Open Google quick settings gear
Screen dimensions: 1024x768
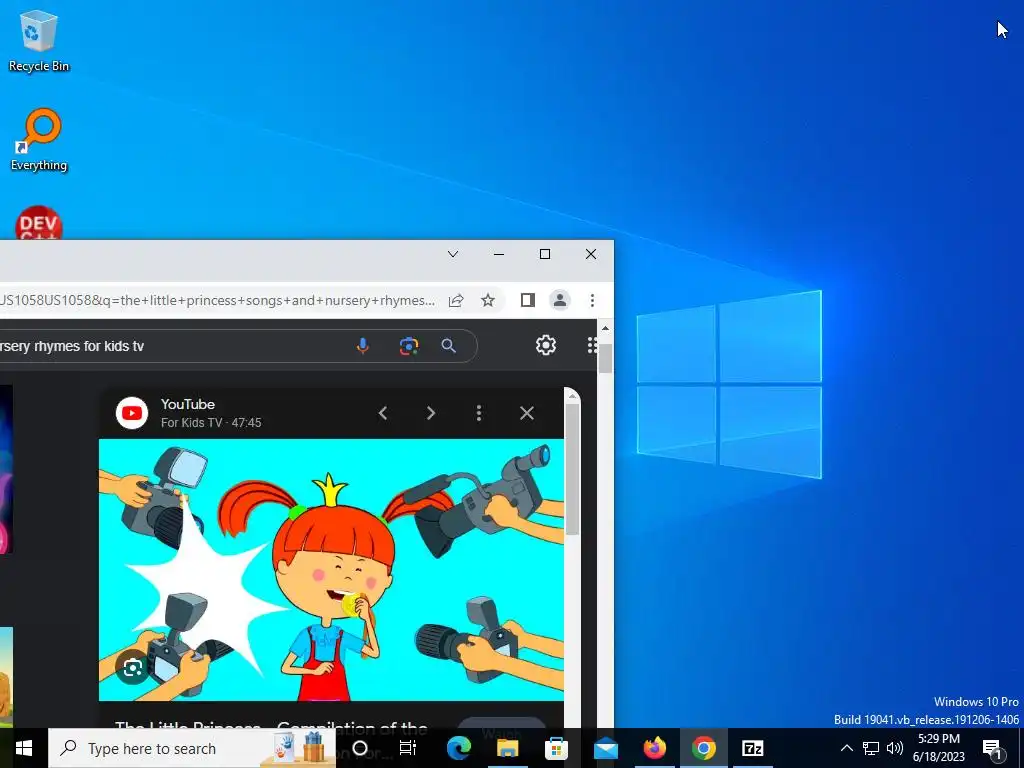click(546, 345)
